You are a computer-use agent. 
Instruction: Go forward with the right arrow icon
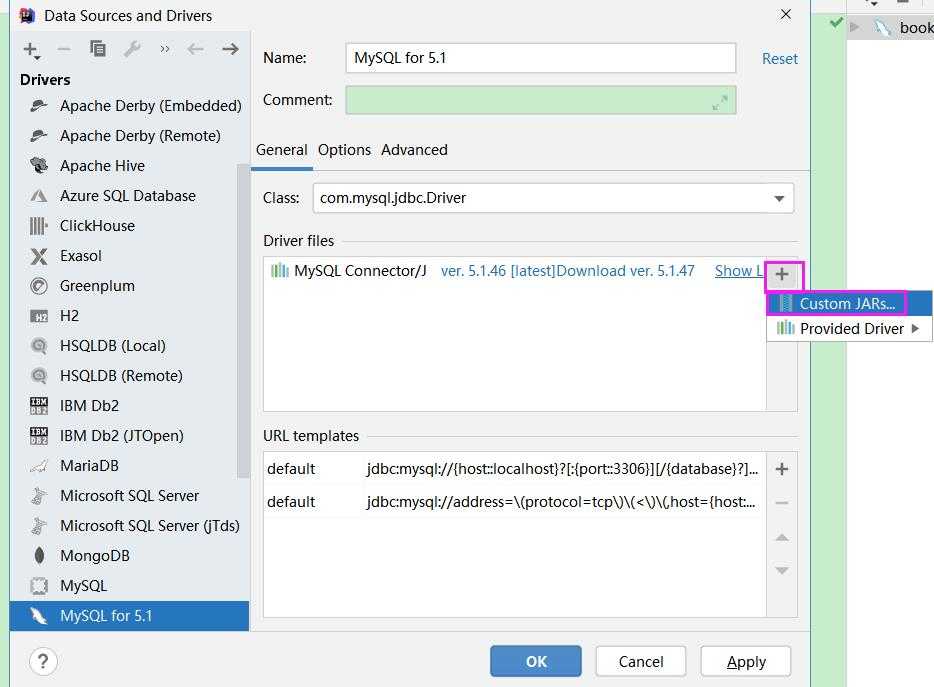point(230,49)
